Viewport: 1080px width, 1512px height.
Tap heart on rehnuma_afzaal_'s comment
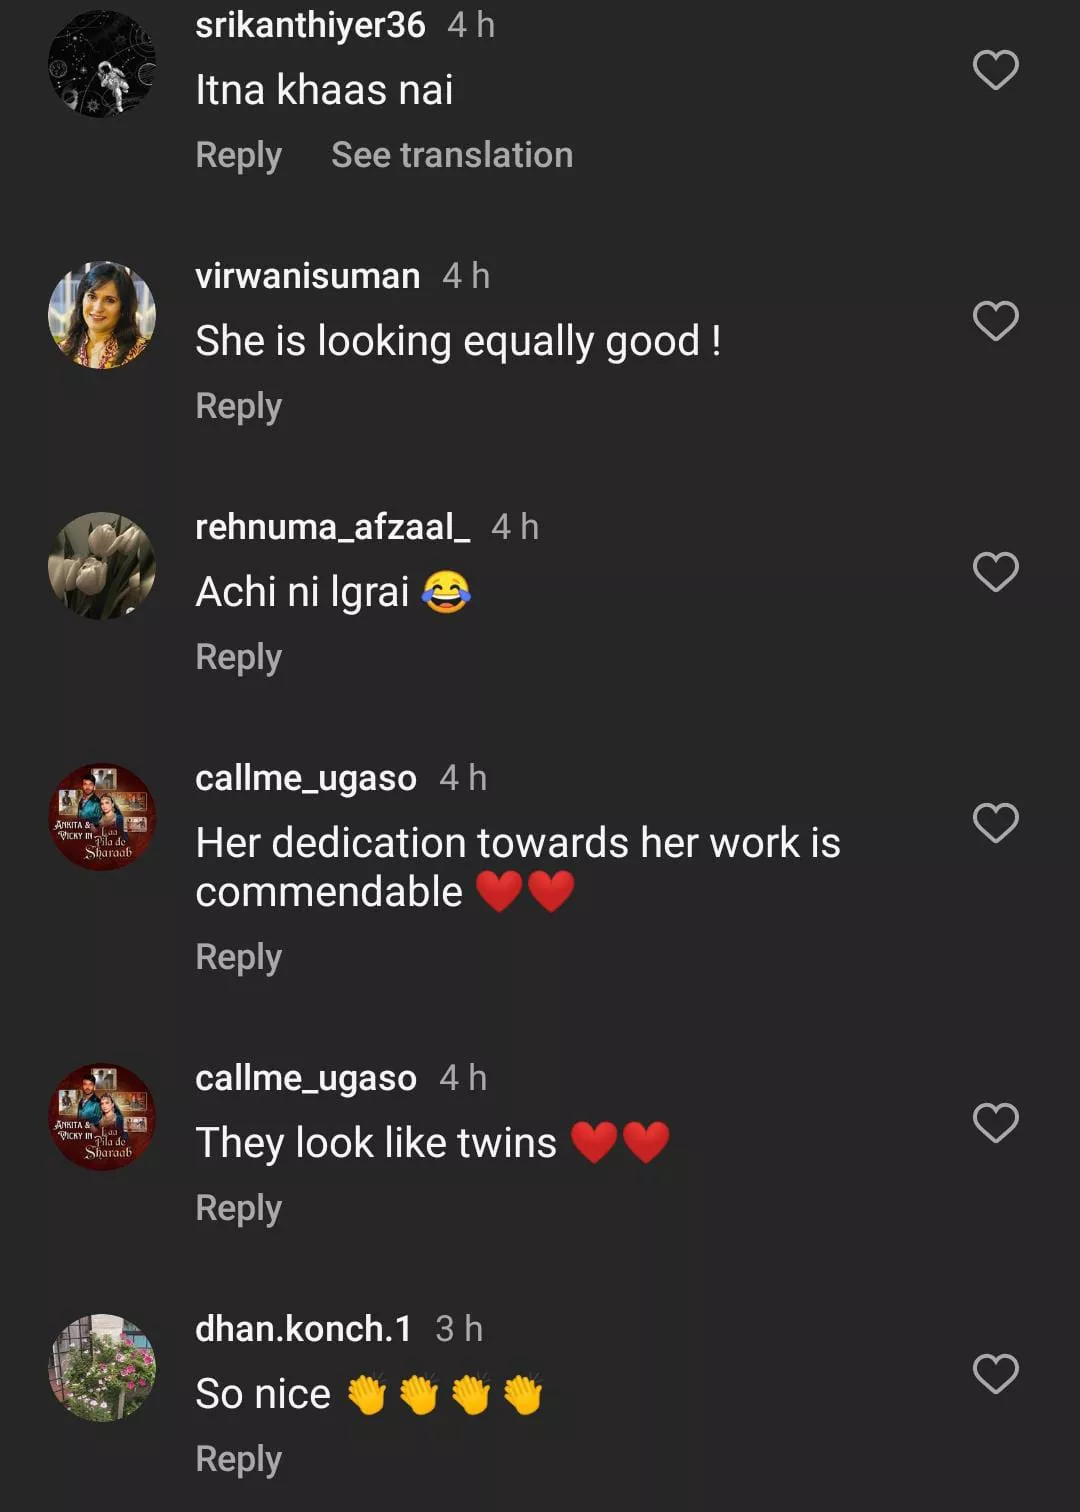(995, 572)
